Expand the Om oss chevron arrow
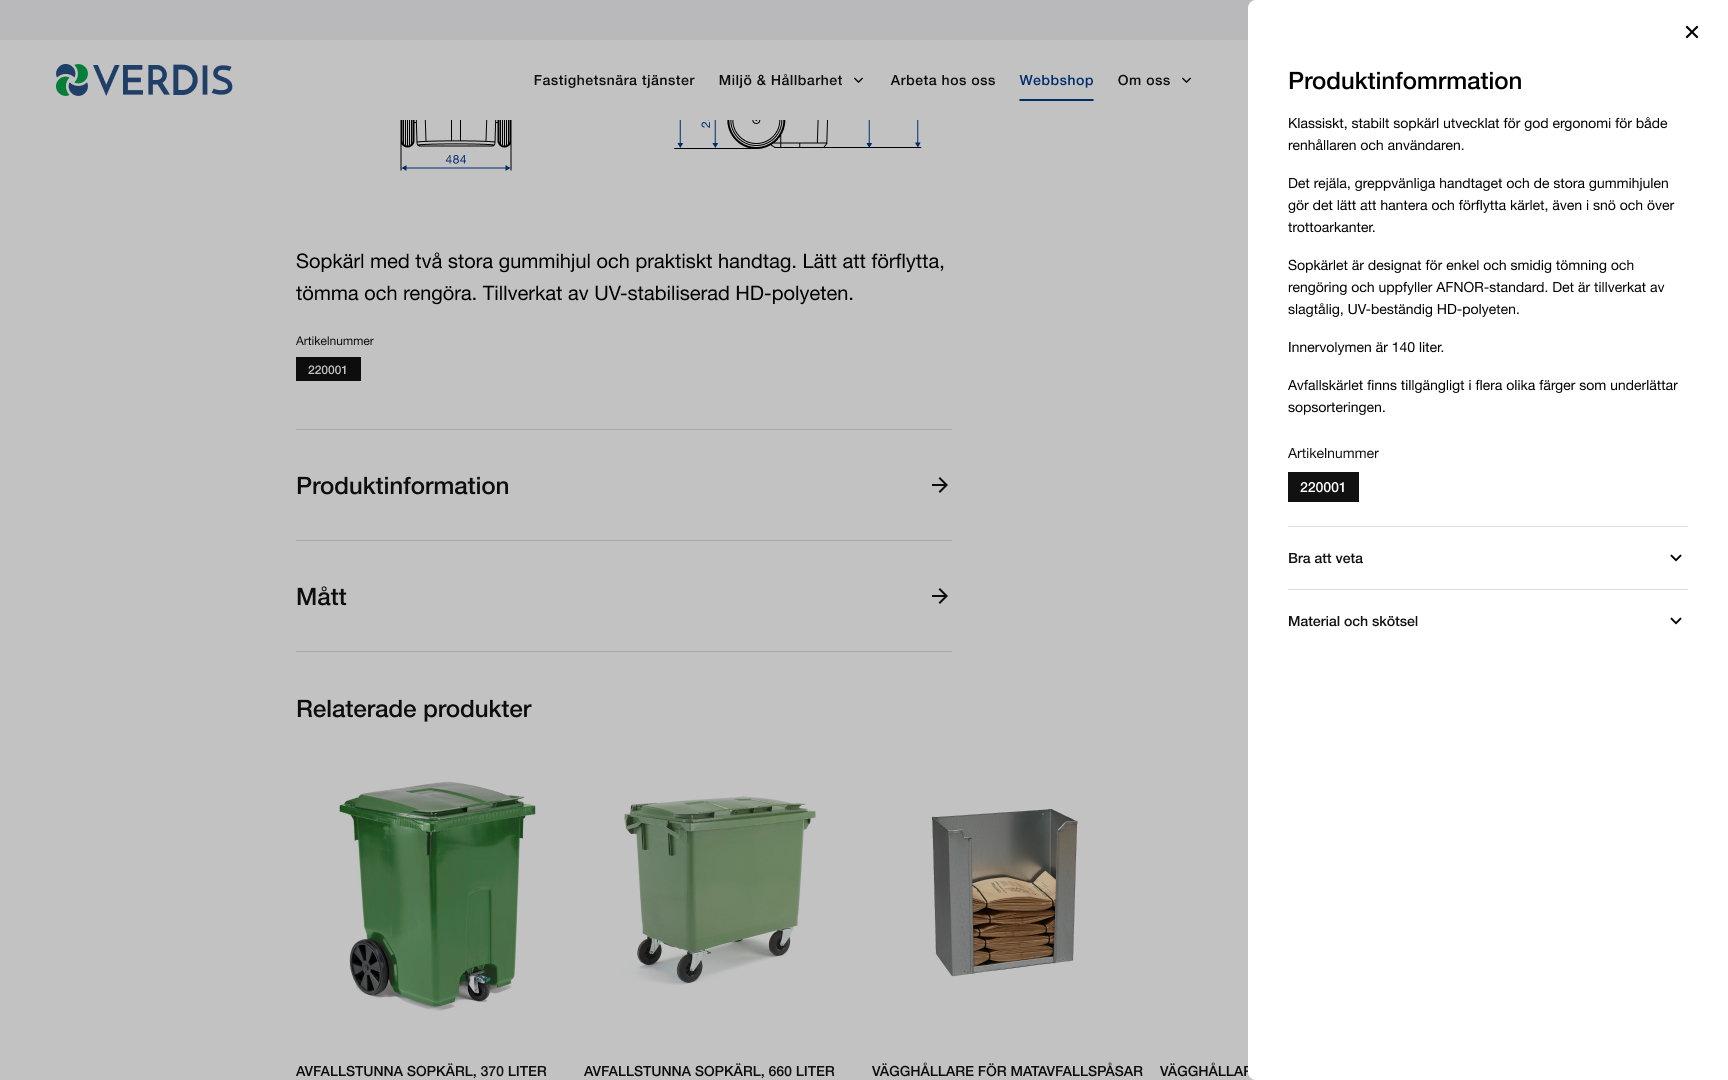Image resolution: width=1728 pixels, height=1080 pixels. click(1186, 80)
